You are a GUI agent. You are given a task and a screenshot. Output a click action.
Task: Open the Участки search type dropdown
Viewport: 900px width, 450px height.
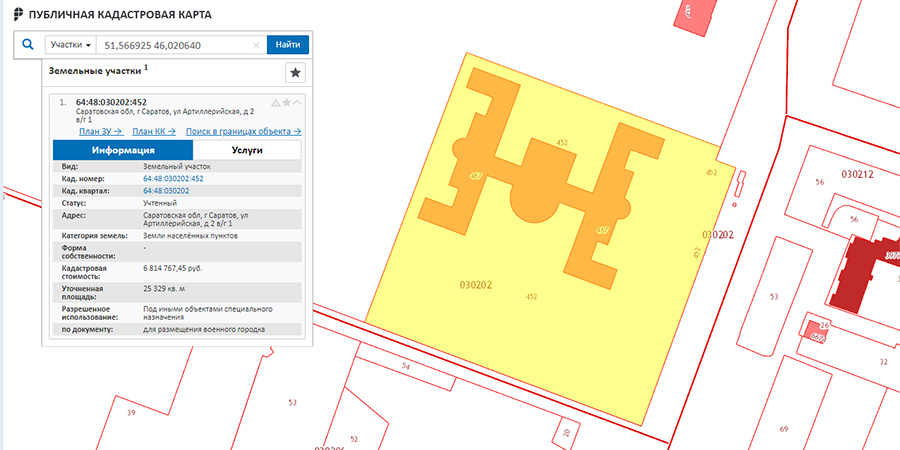pos(71,45)
